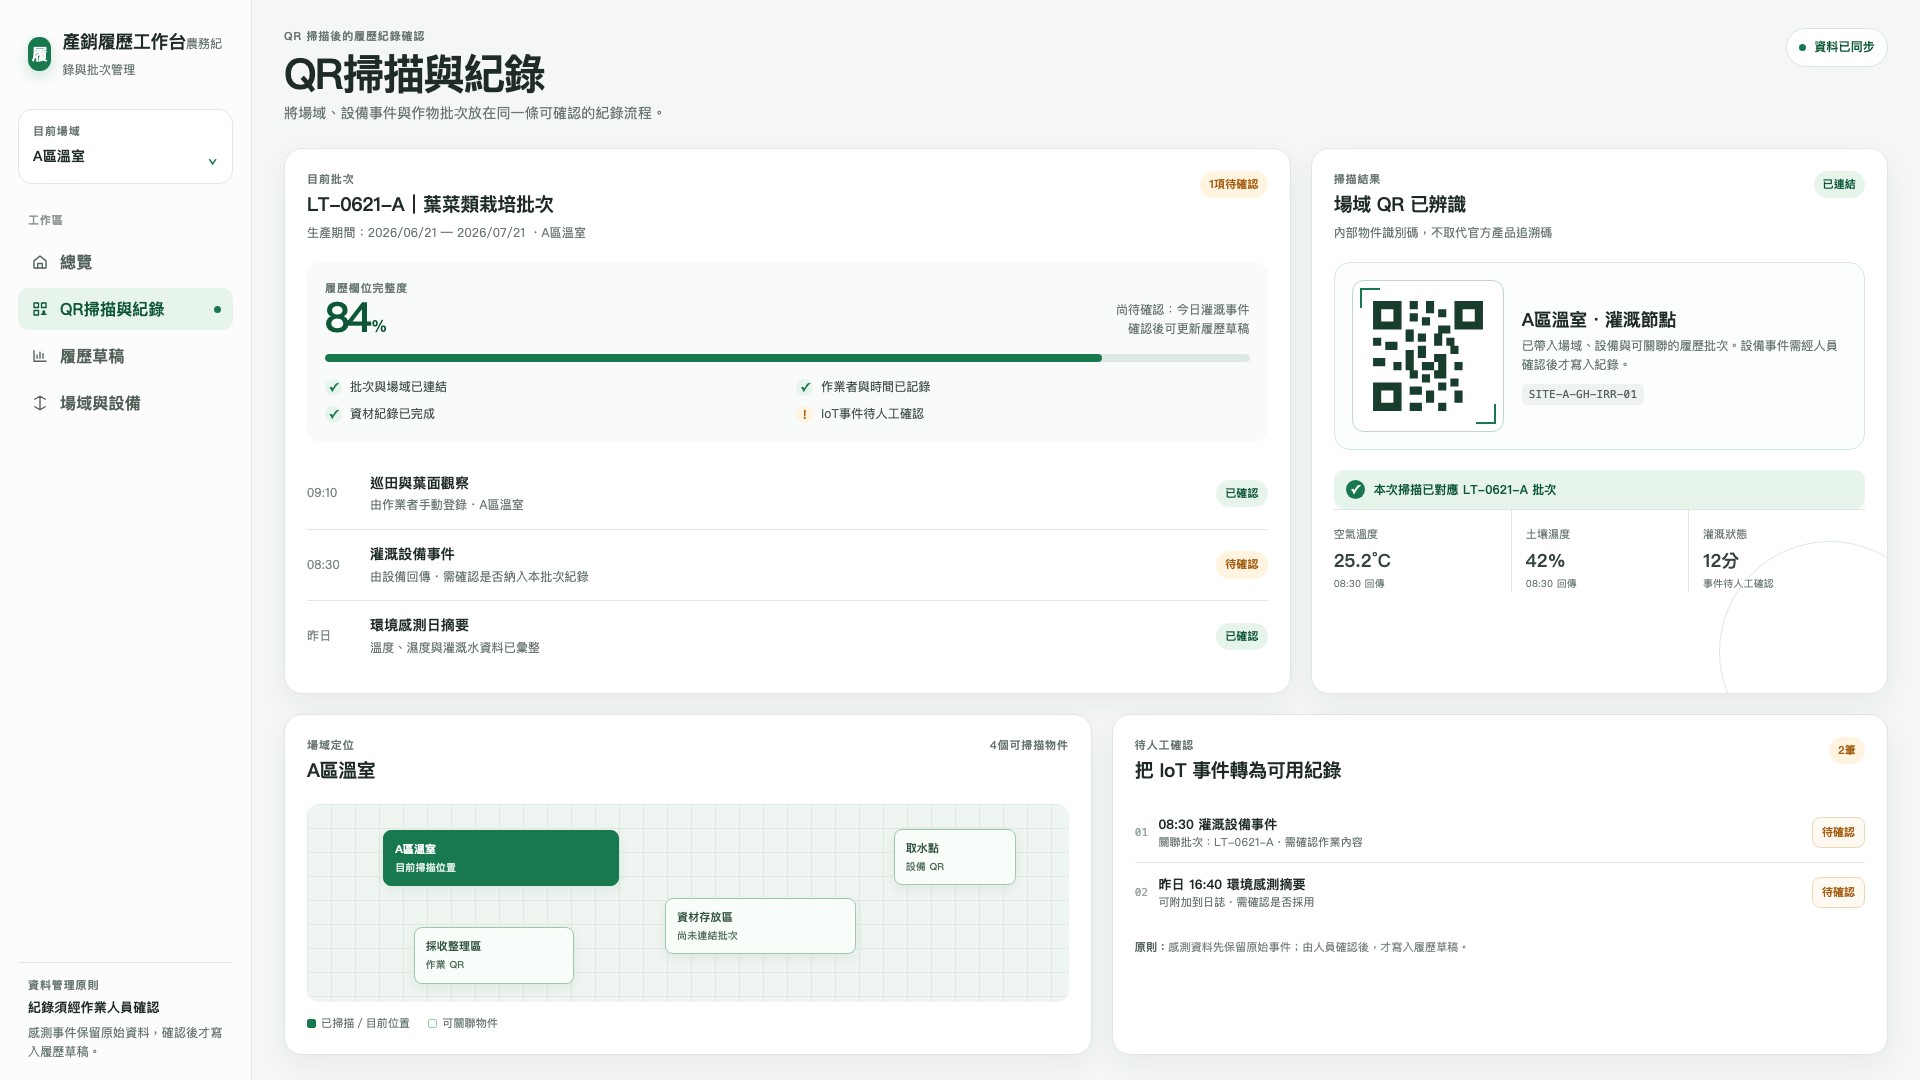Click the A區溫室 · 灌溉節點 title

click(1598, 320)
